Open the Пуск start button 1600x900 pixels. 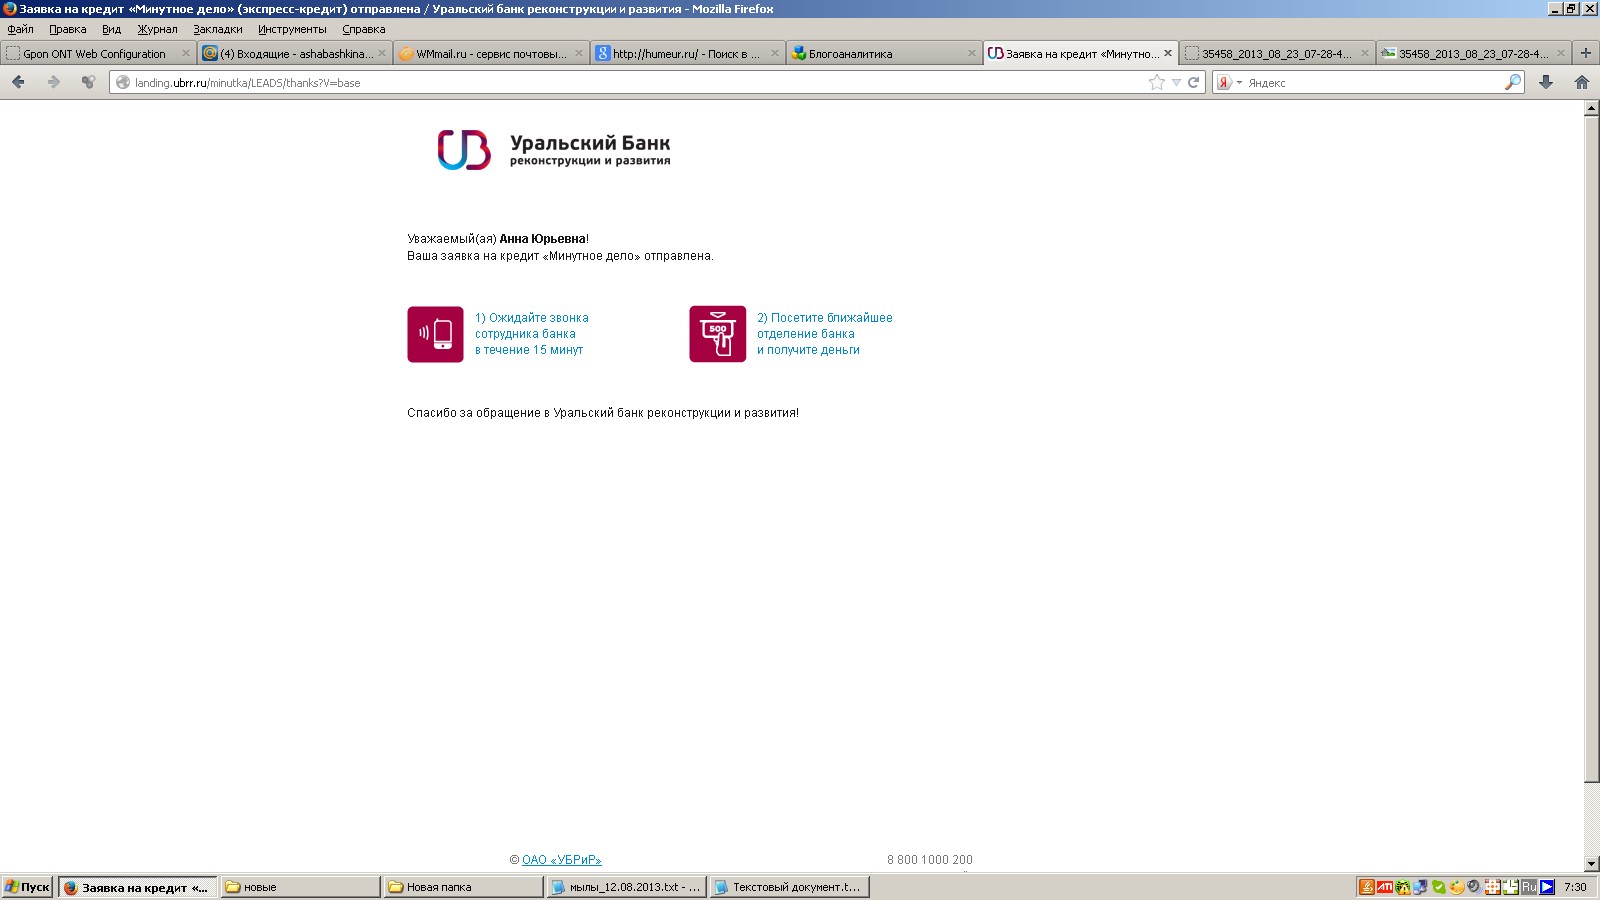(27, 887)
